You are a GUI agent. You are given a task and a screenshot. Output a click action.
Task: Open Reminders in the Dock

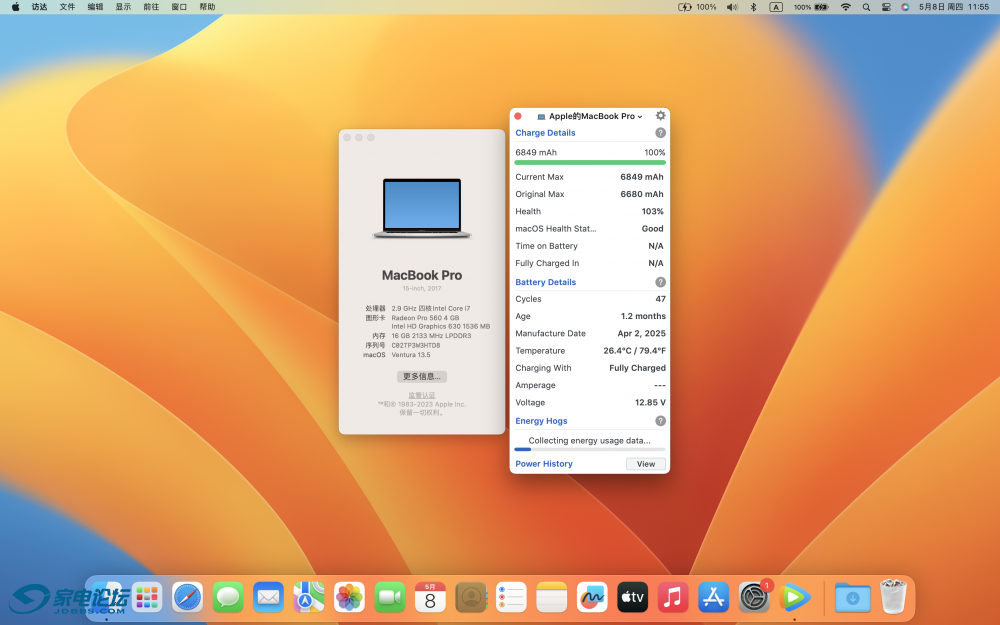click(511, 598)
